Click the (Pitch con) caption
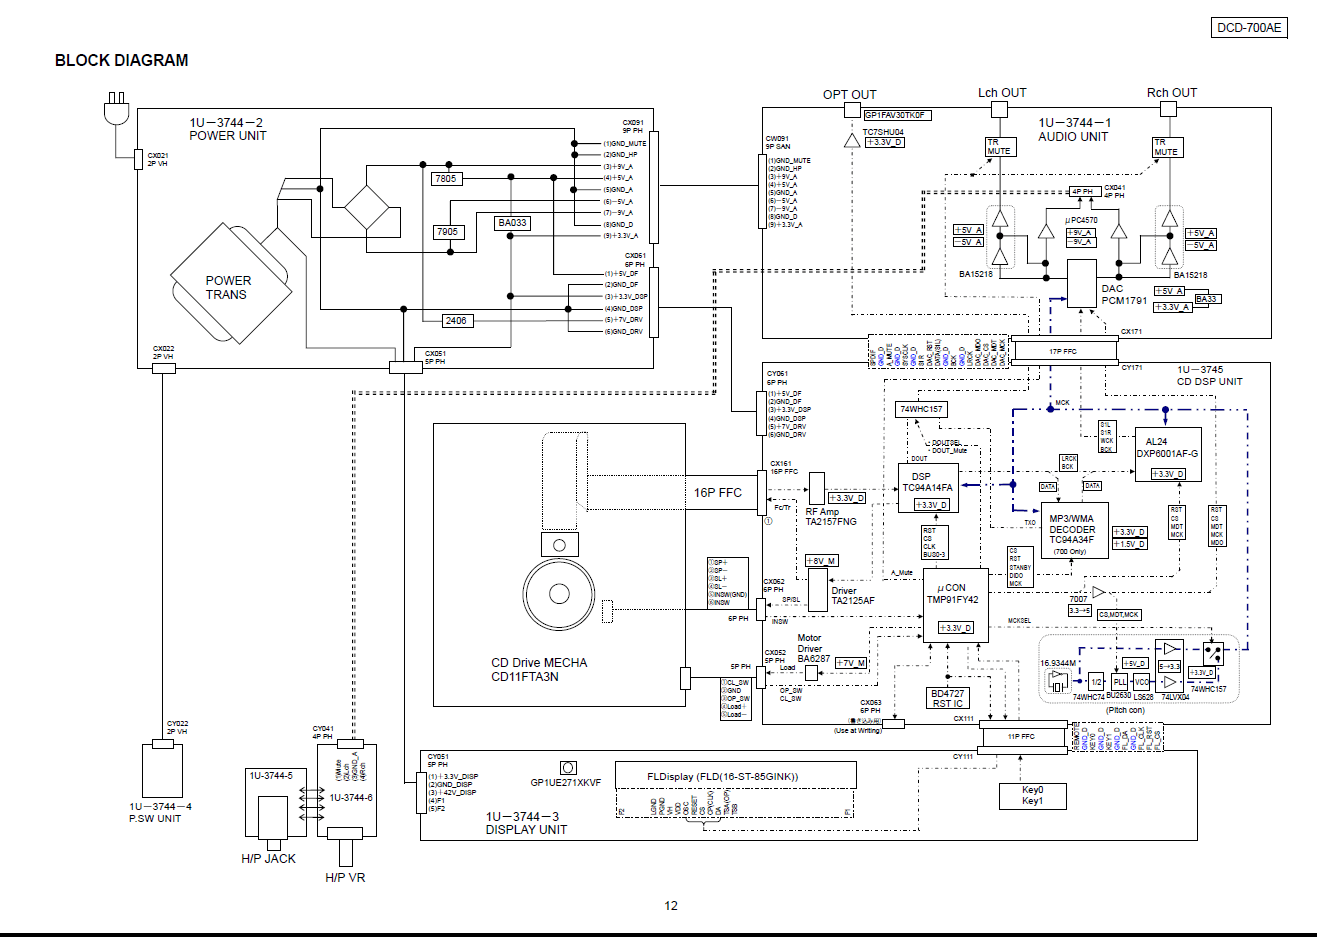 click(1125, 710)
